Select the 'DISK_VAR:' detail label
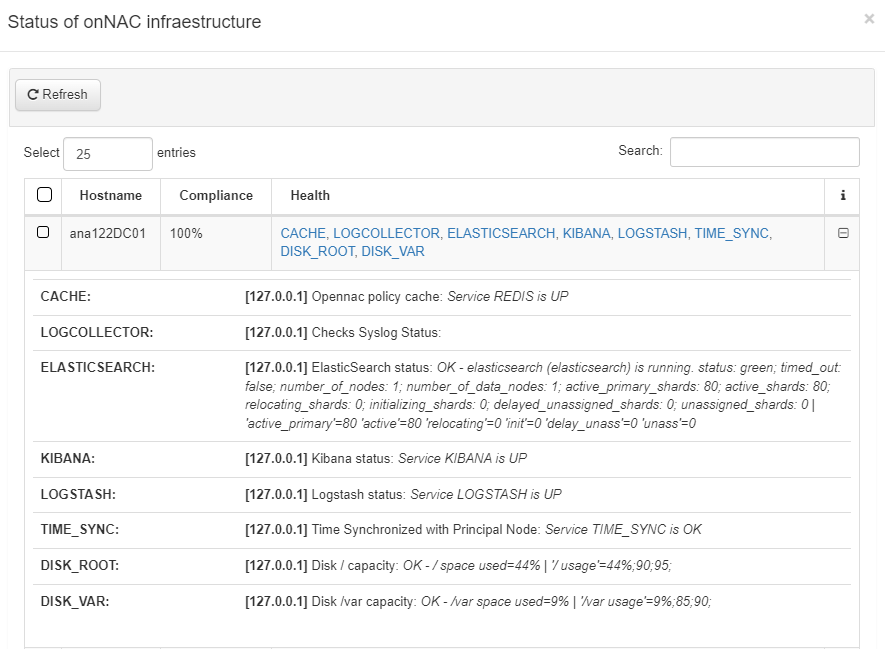This screenshot has width=885, height=649. click(75, 602)
